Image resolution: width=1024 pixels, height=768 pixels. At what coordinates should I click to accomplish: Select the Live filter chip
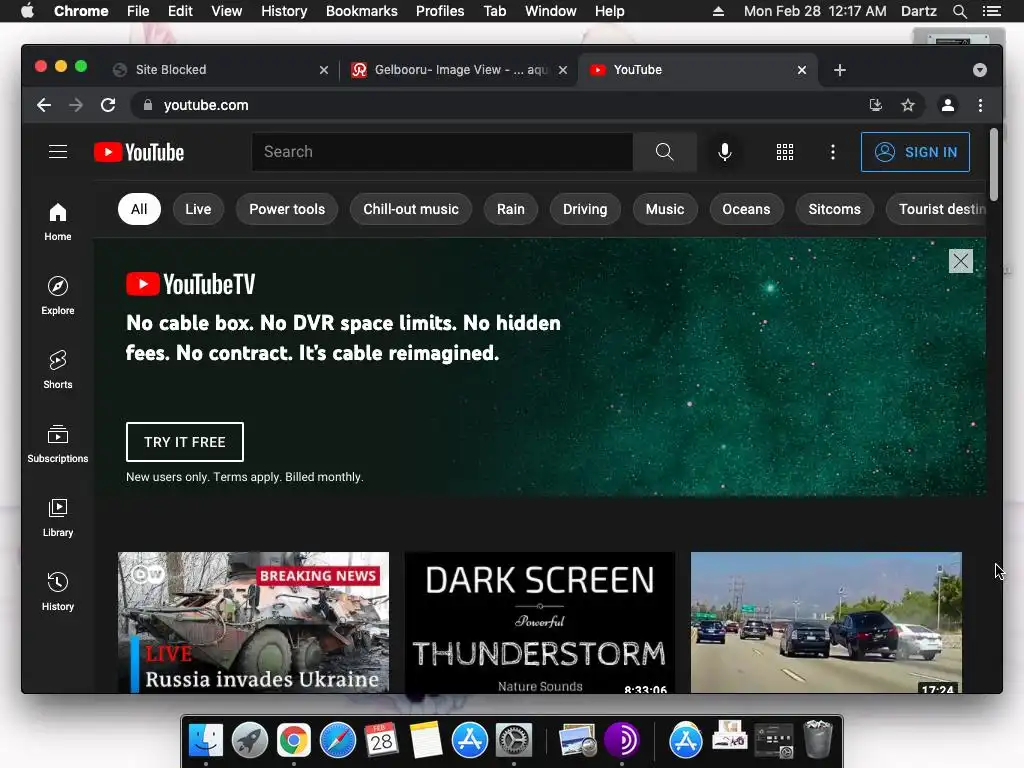(198, 210)
